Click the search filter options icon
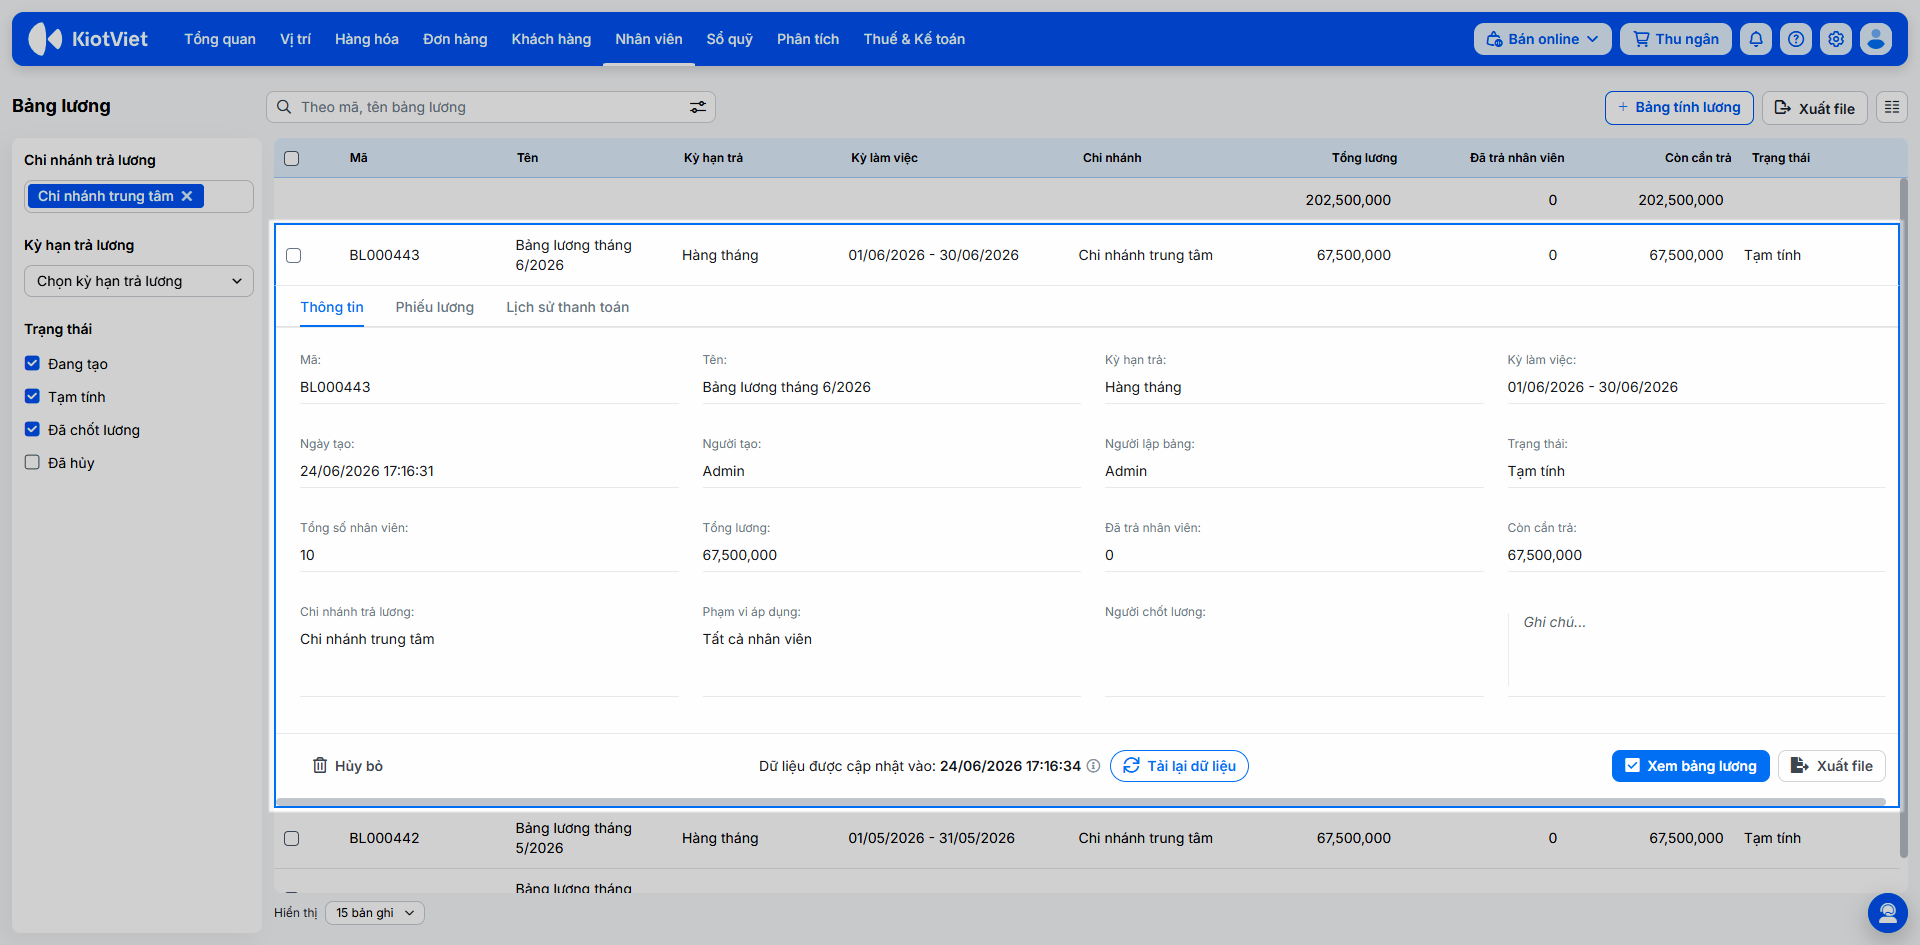 tap(698, 107)
